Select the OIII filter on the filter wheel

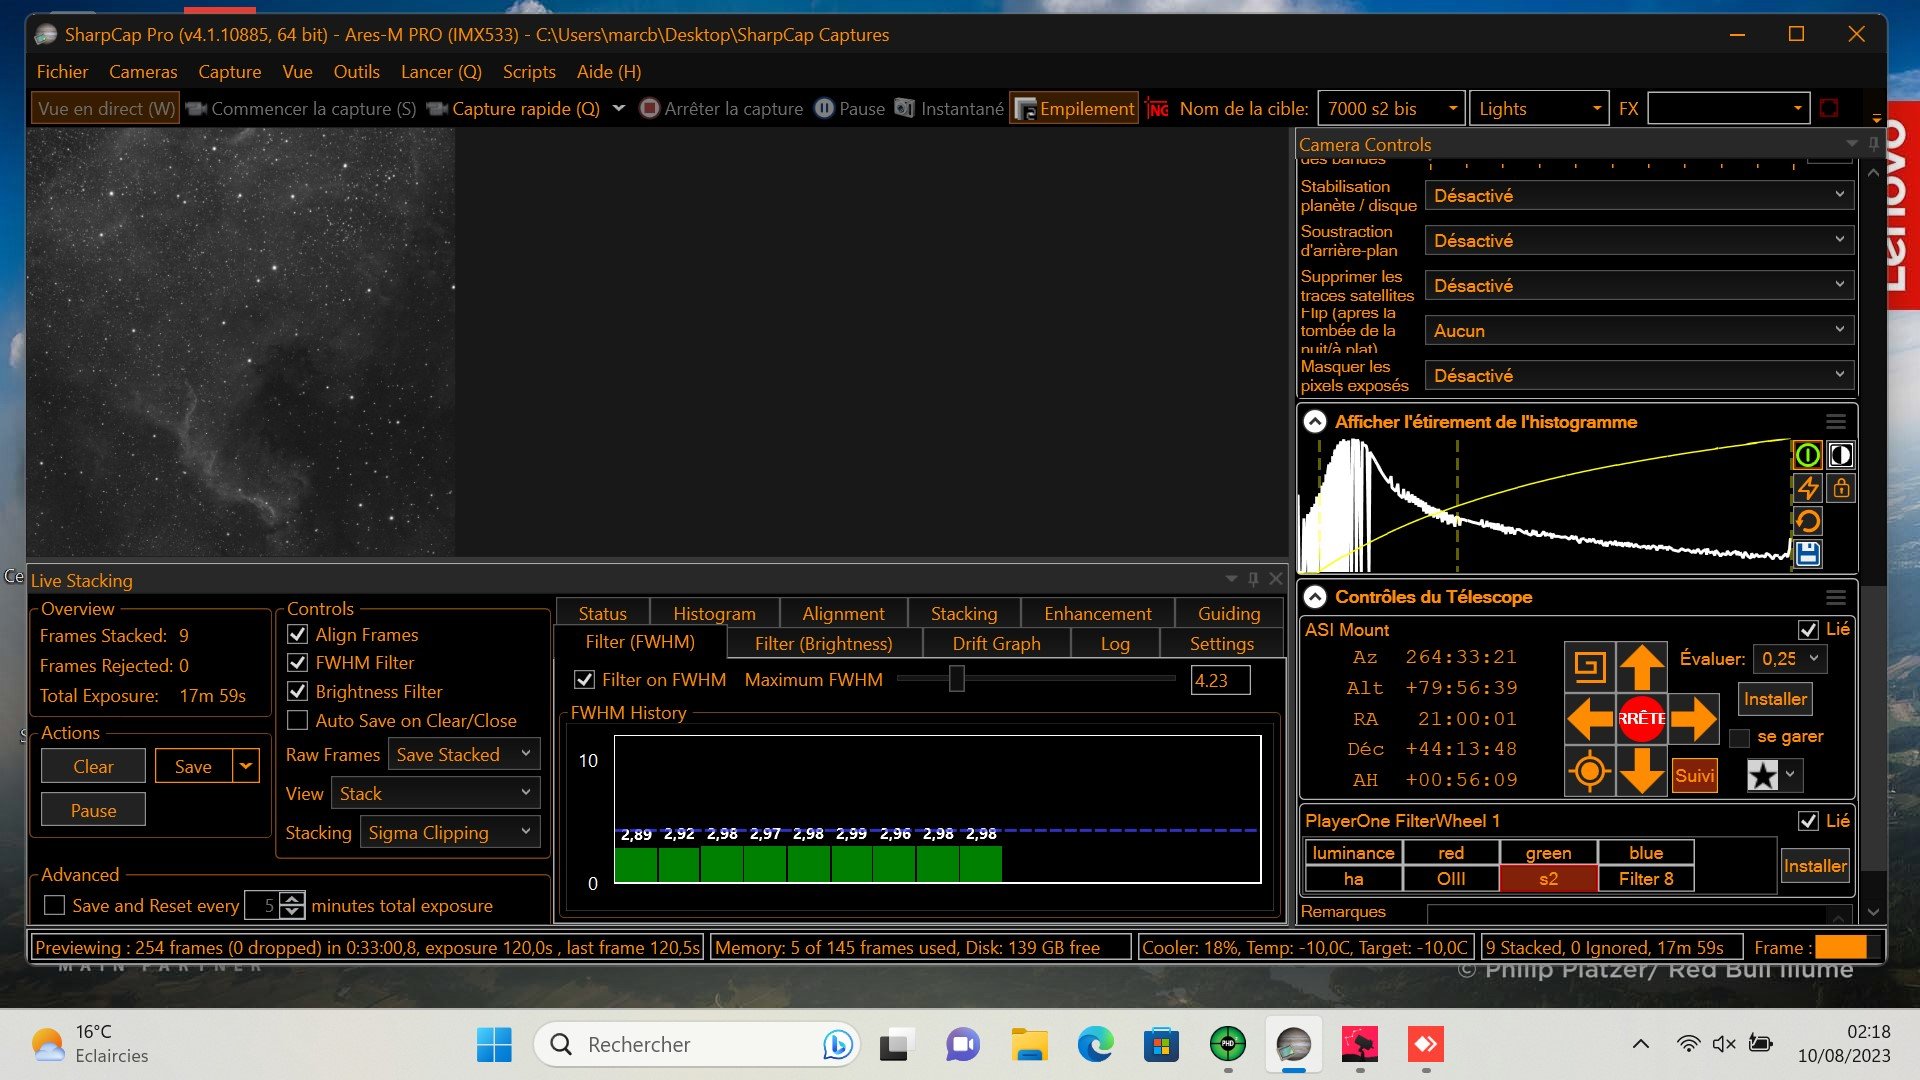pos(1451,879)
